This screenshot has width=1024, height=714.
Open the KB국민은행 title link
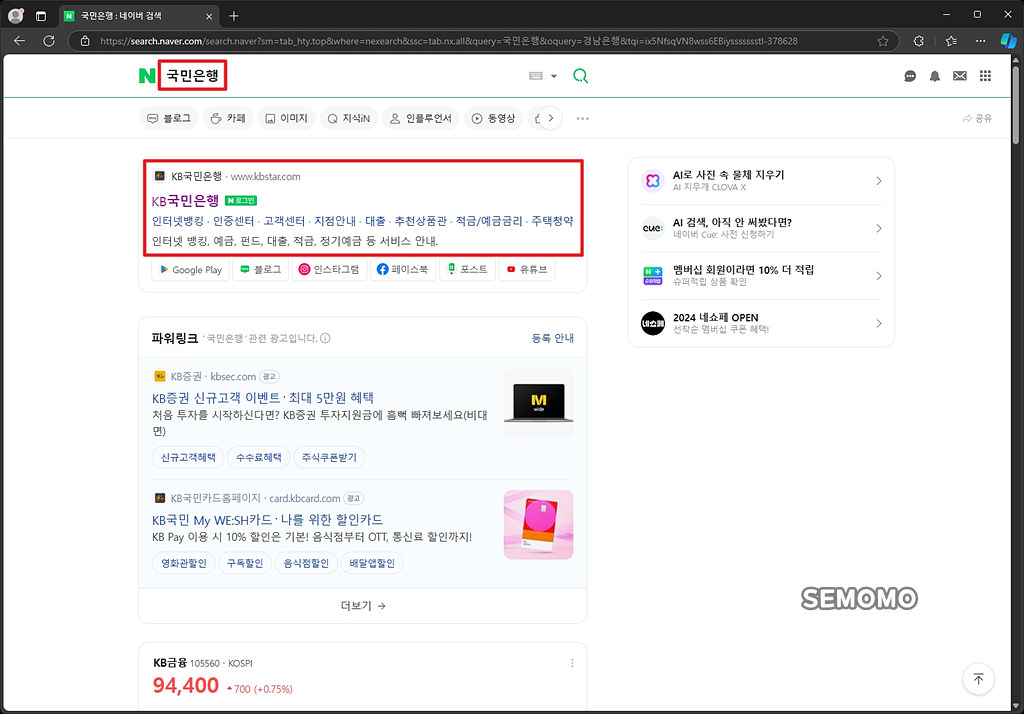(x=185, y=201)
